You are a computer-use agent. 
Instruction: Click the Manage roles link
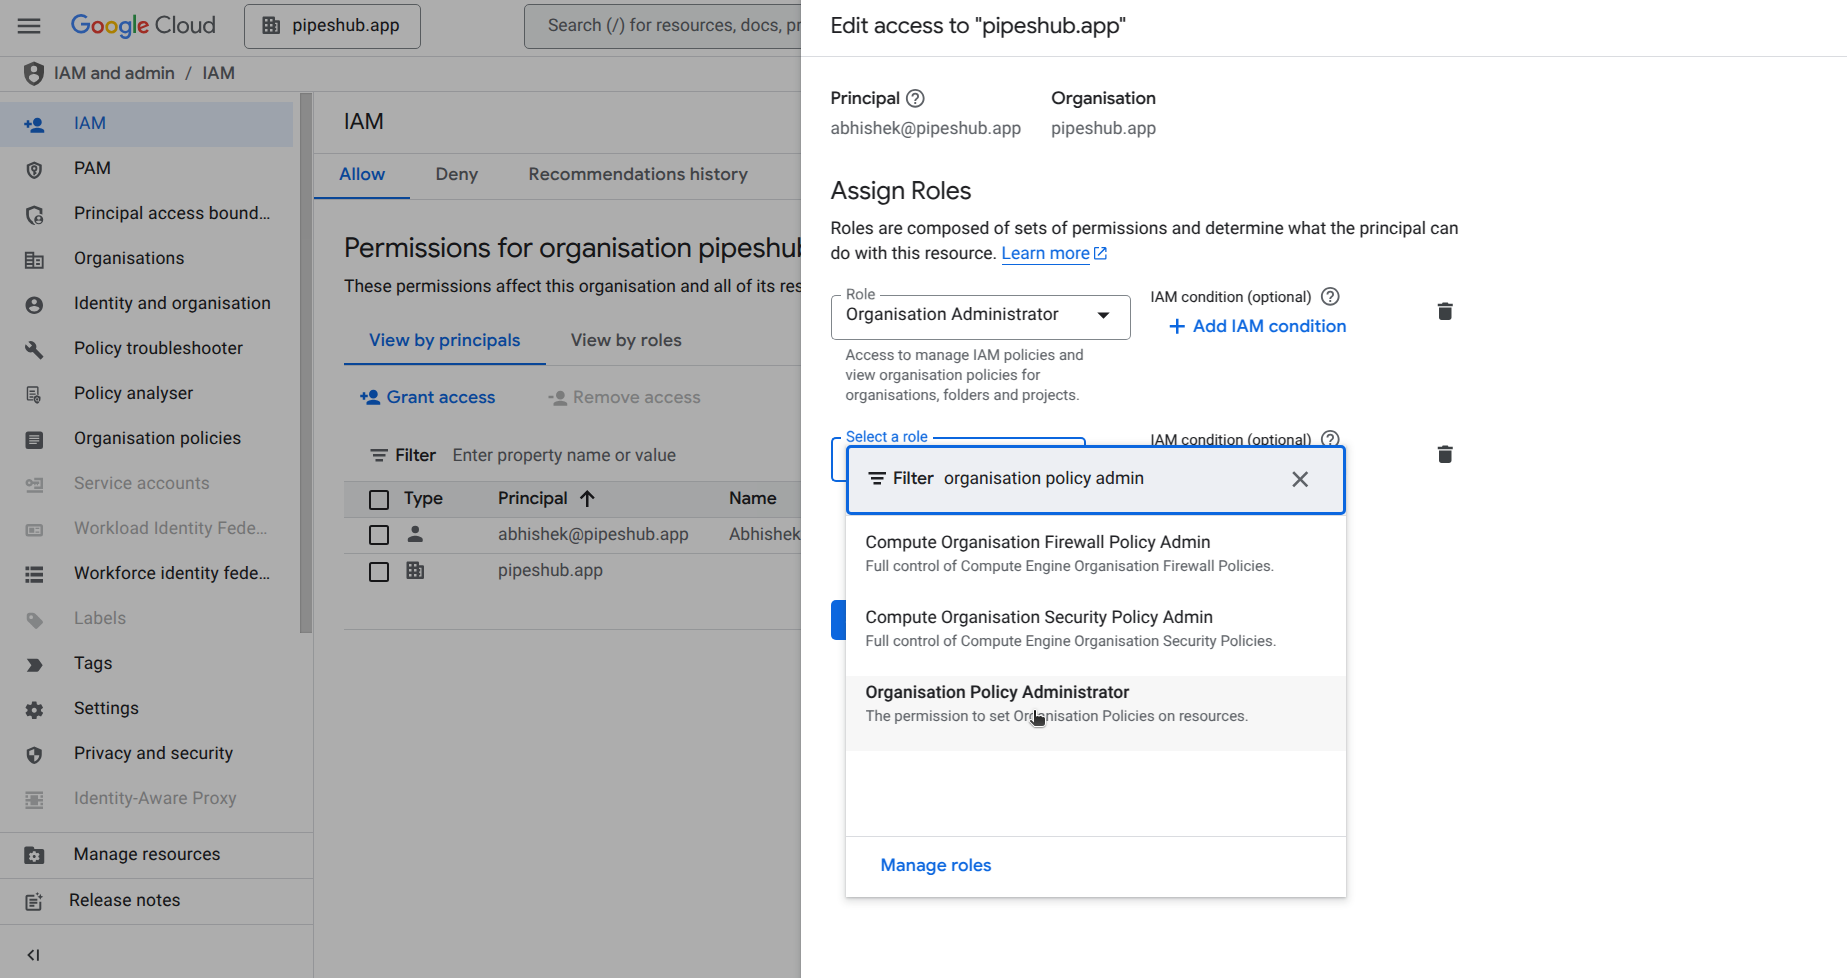[935, 865]
